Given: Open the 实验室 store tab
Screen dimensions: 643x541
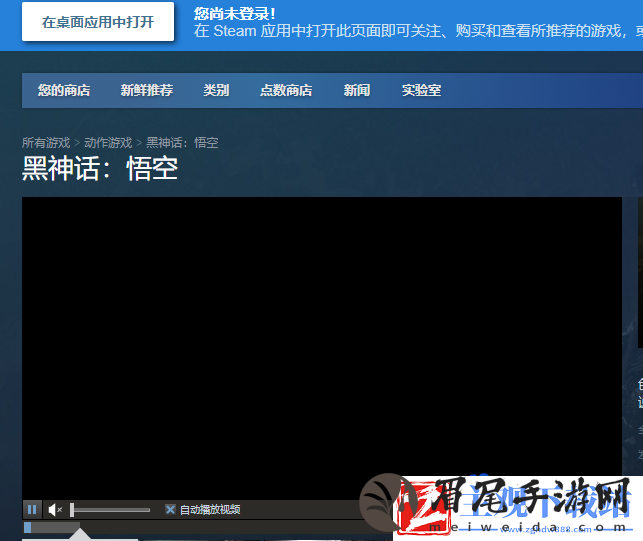Looking at the screenshot, I should [422, 90].
